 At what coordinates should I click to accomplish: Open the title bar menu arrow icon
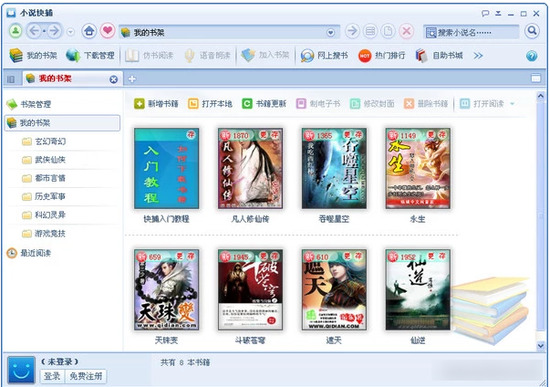(x=498, y=14)
